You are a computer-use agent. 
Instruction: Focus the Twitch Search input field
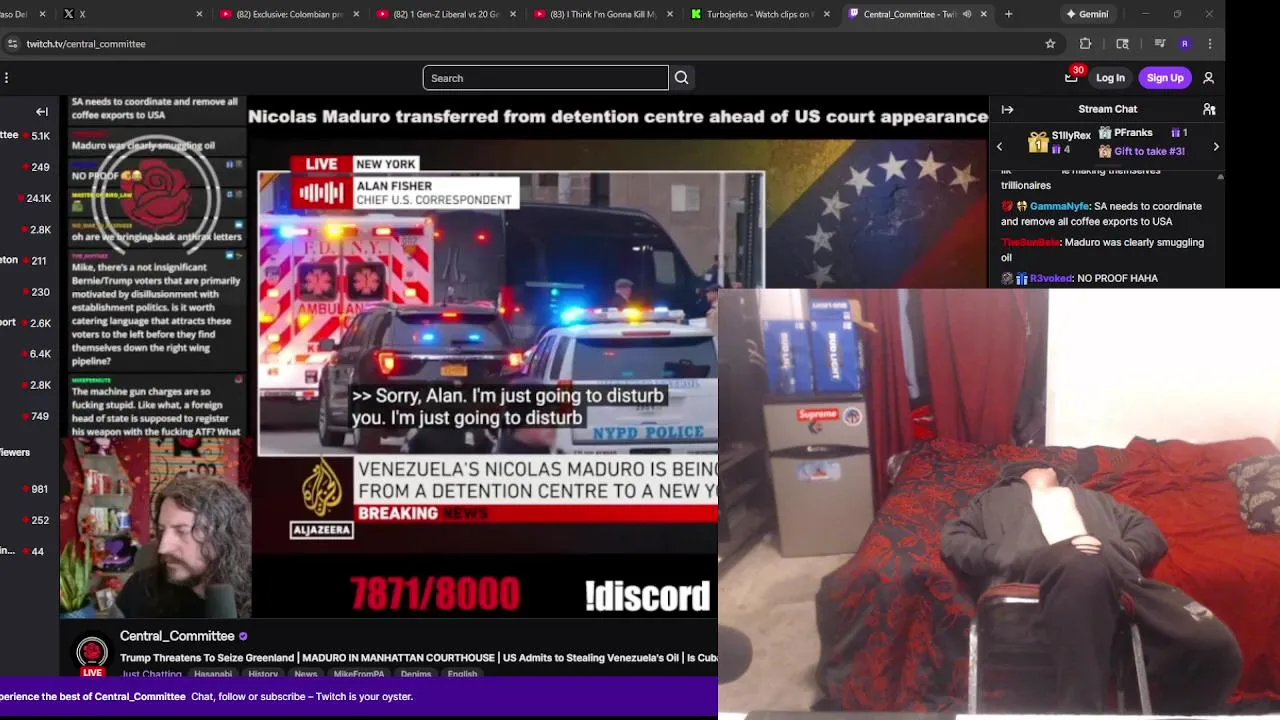pyautogui.click(x=545, y=78)
